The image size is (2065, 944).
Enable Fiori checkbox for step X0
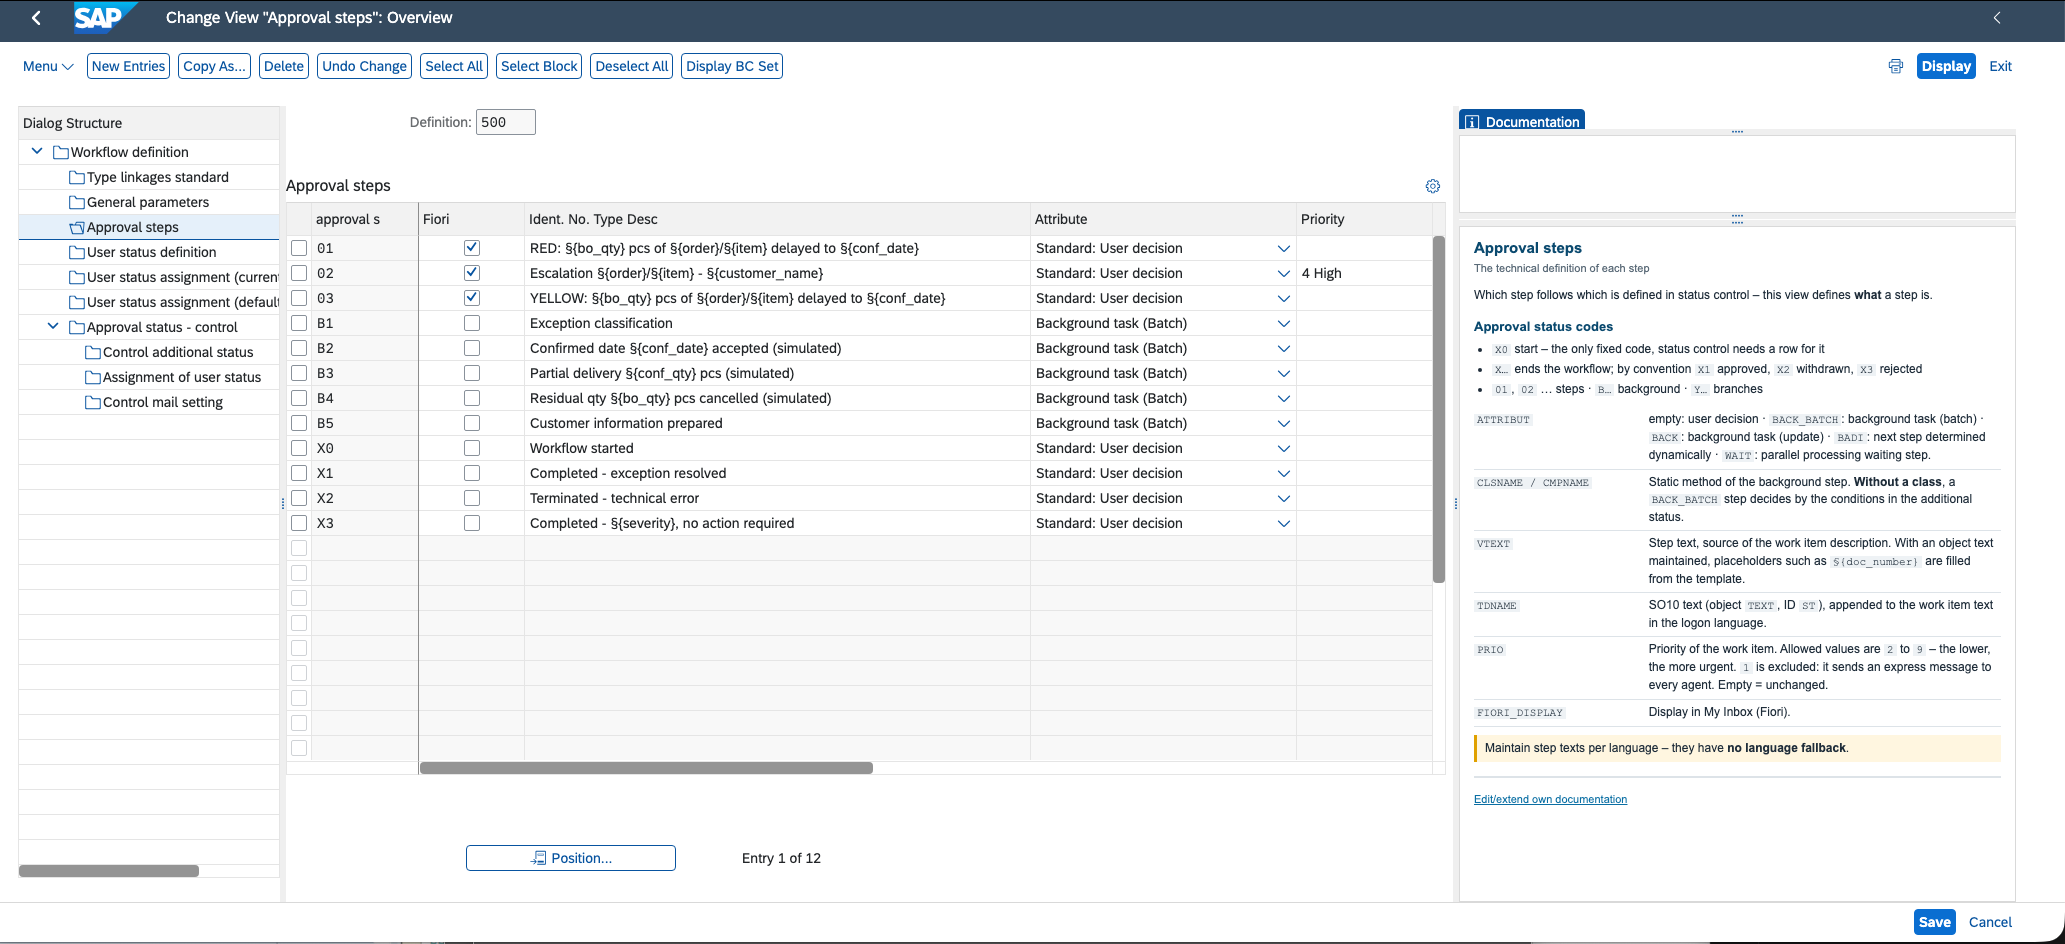pos(472,448)
